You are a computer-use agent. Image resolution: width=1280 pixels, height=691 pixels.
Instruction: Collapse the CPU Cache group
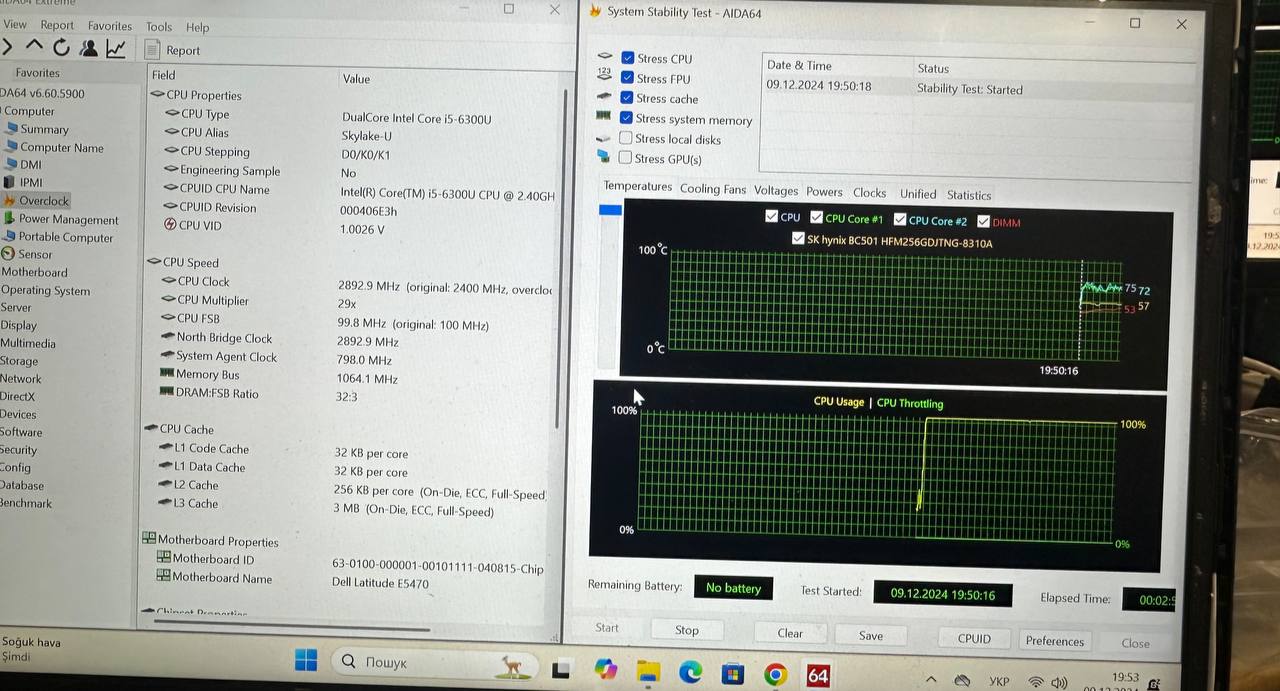pos(150,429)
